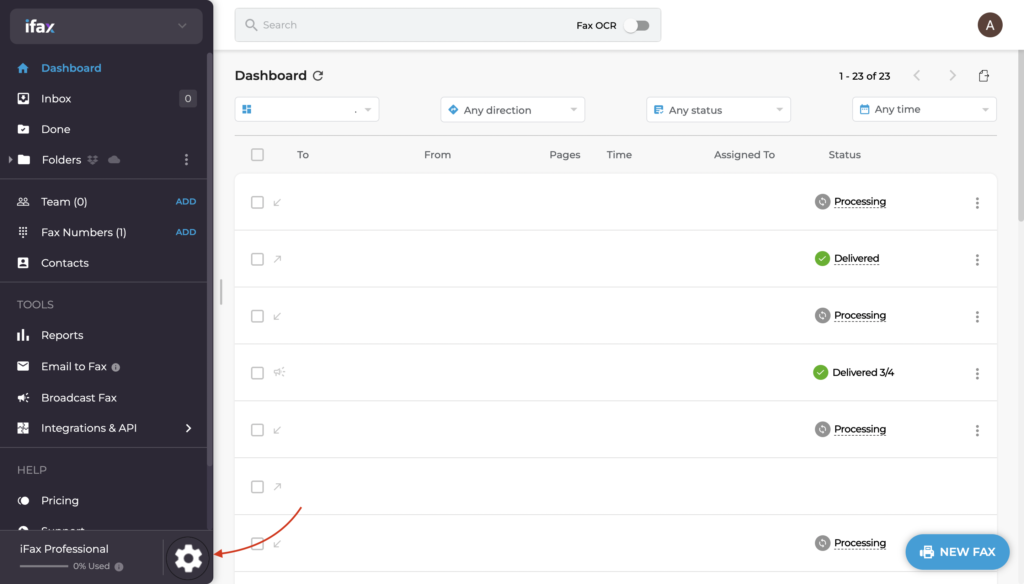Click the Assigned To column header

(x=744, y=155)
